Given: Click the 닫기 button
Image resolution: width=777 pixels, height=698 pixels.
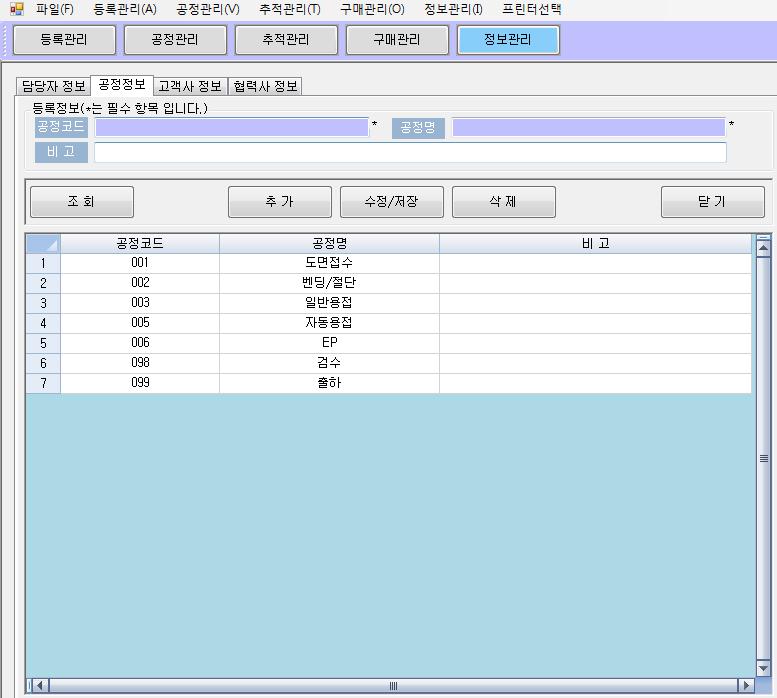Looking at the screenshot, I should [x=712, y=202].
